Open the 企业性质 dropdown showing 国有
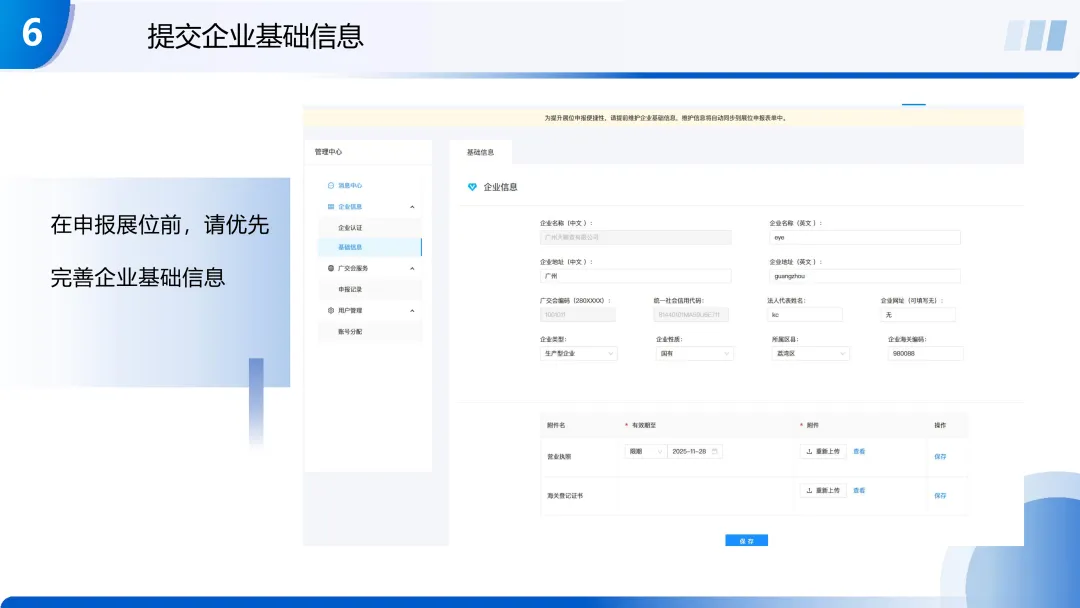Viewport: 1080px width, 608px height. pos(694,353)
